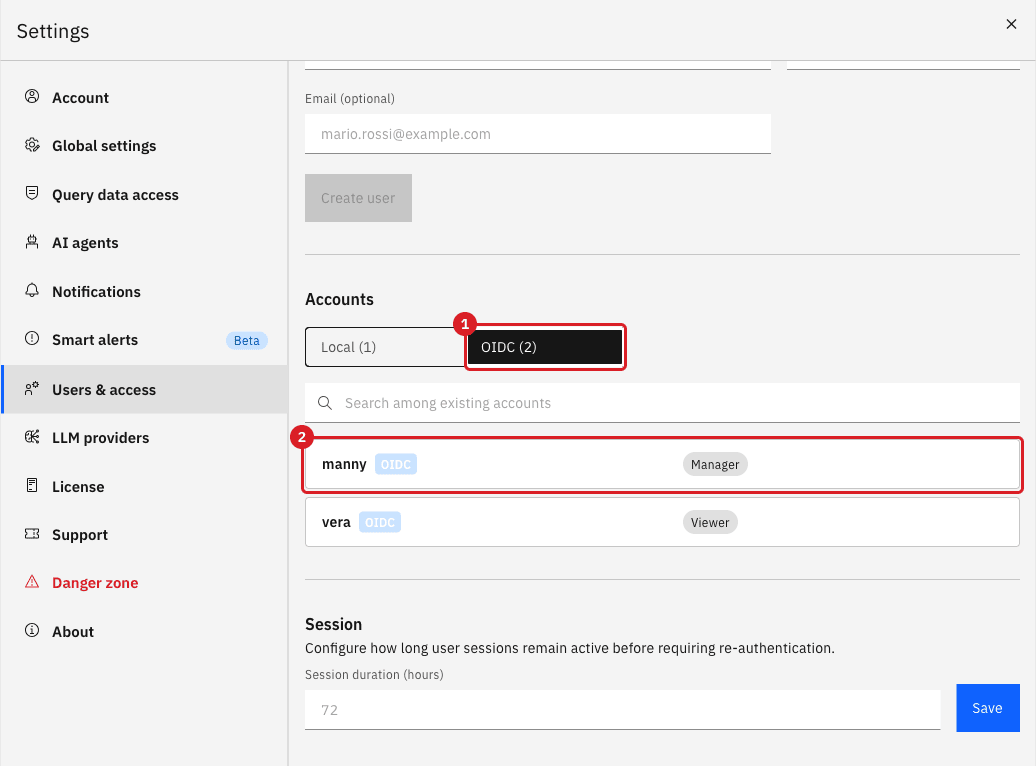
Task: Click the Global settings gear icon
Action: click(x=32, y=145)
